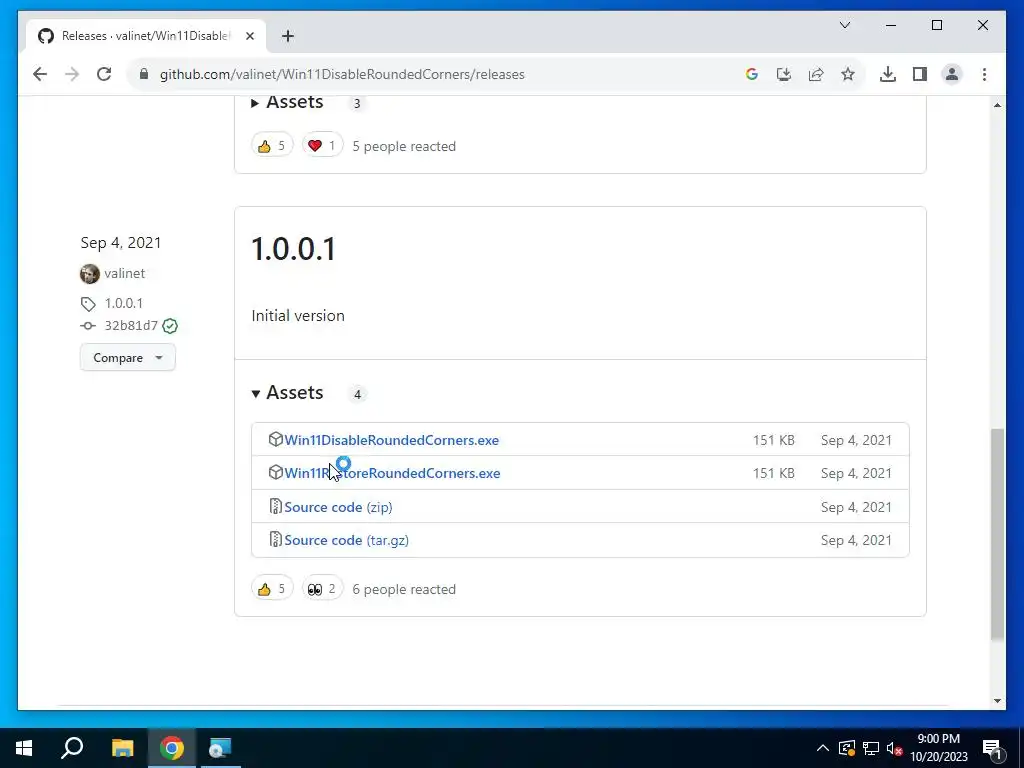1024x768 pixels.
Task: Open the Compare dropdown
Action: point(127,357)
